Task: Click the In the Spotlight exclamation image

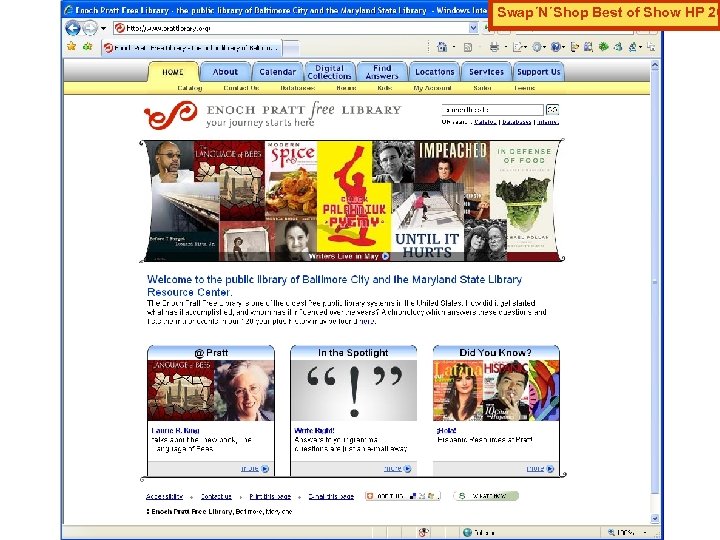Action: pyautogui.click(x=354, y=390)
